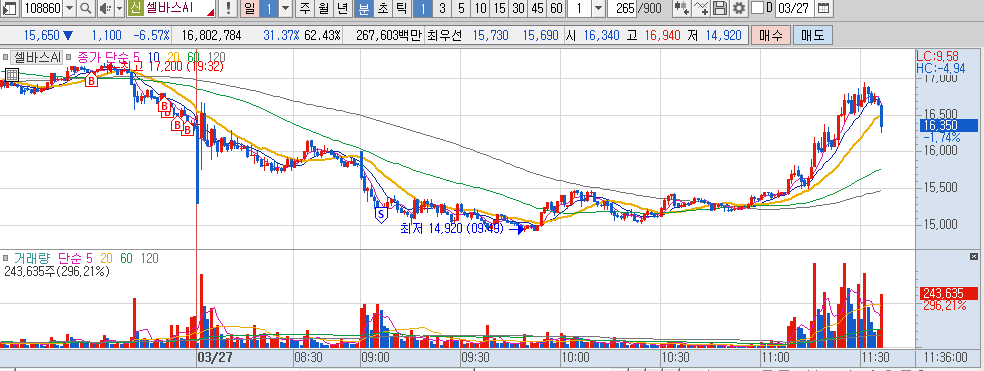The image size is (984, 371).
Task: Select the 45 minute interval tab
Action: 537,9
